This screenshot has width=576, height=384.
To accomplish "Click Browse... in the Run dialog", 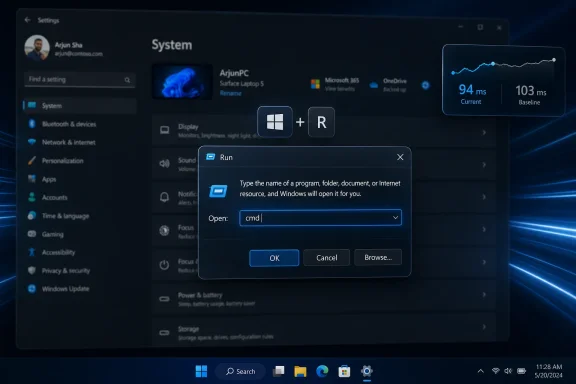I will (378, 257).
